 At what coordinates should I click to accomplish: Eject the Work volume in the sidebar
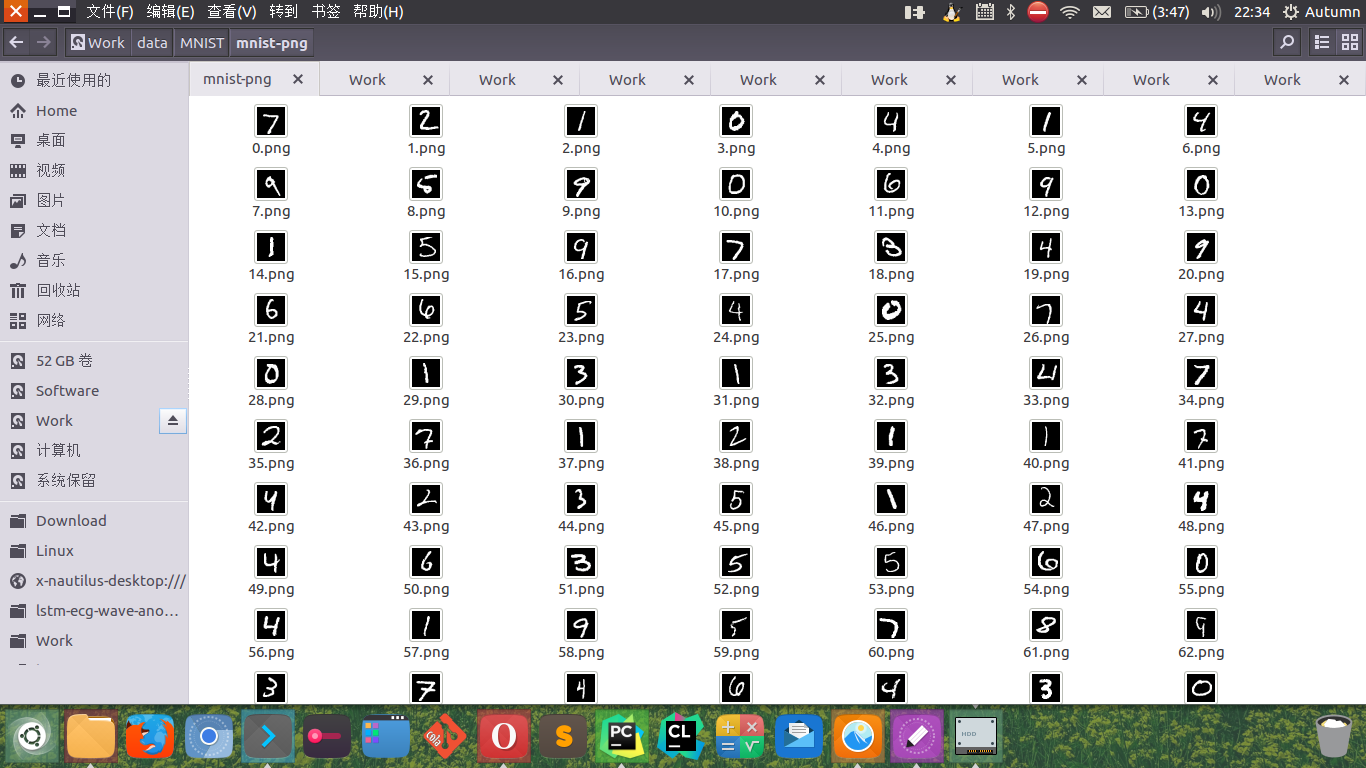[172, 421]
